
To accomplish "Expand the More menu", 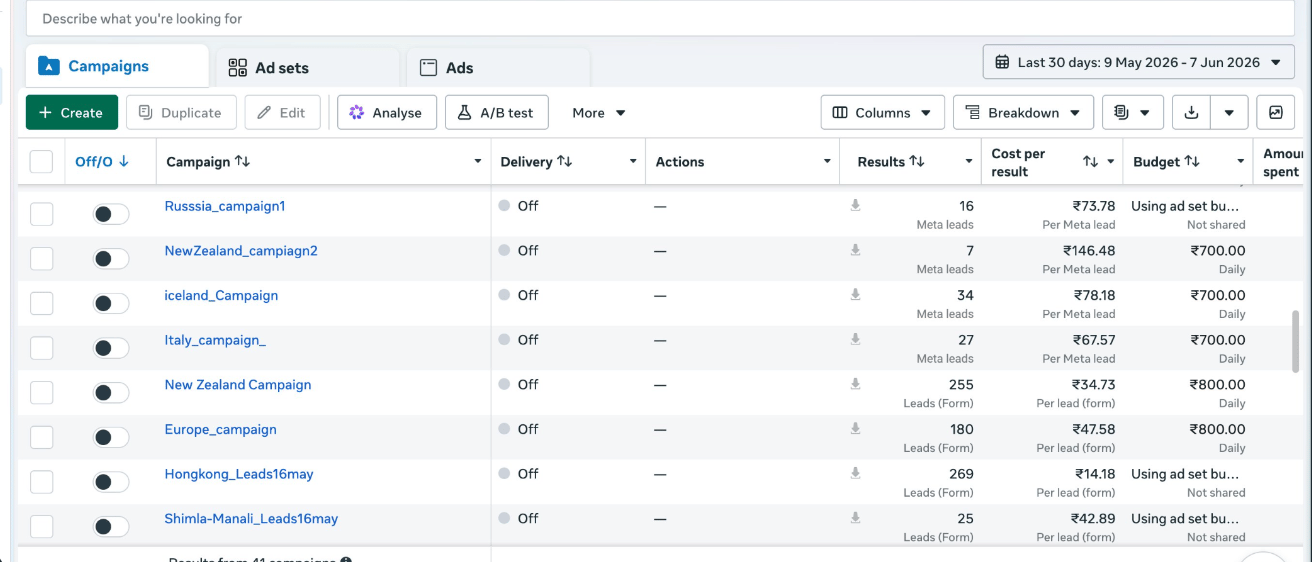I will click(599, 113).
